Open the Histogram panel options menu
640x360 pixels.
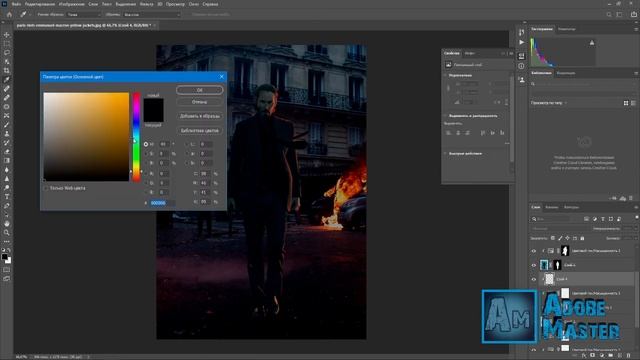(x=636, y=29)
